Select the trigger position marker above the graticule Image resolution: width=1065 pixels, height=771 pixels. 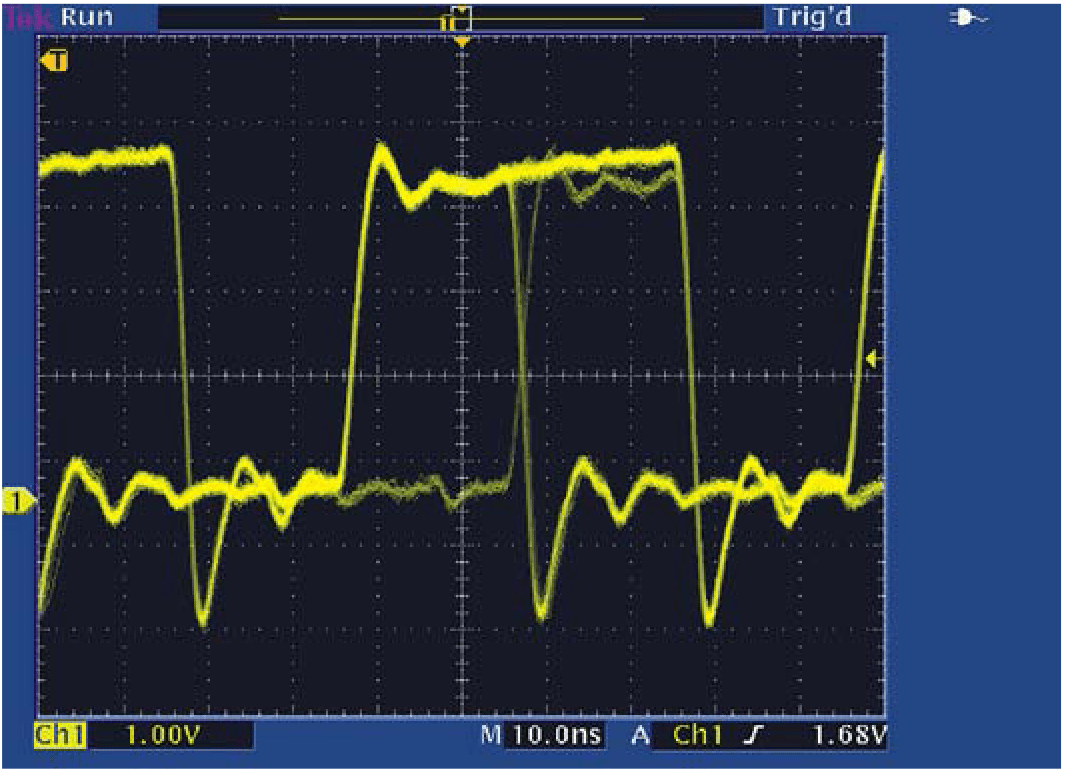460,42
